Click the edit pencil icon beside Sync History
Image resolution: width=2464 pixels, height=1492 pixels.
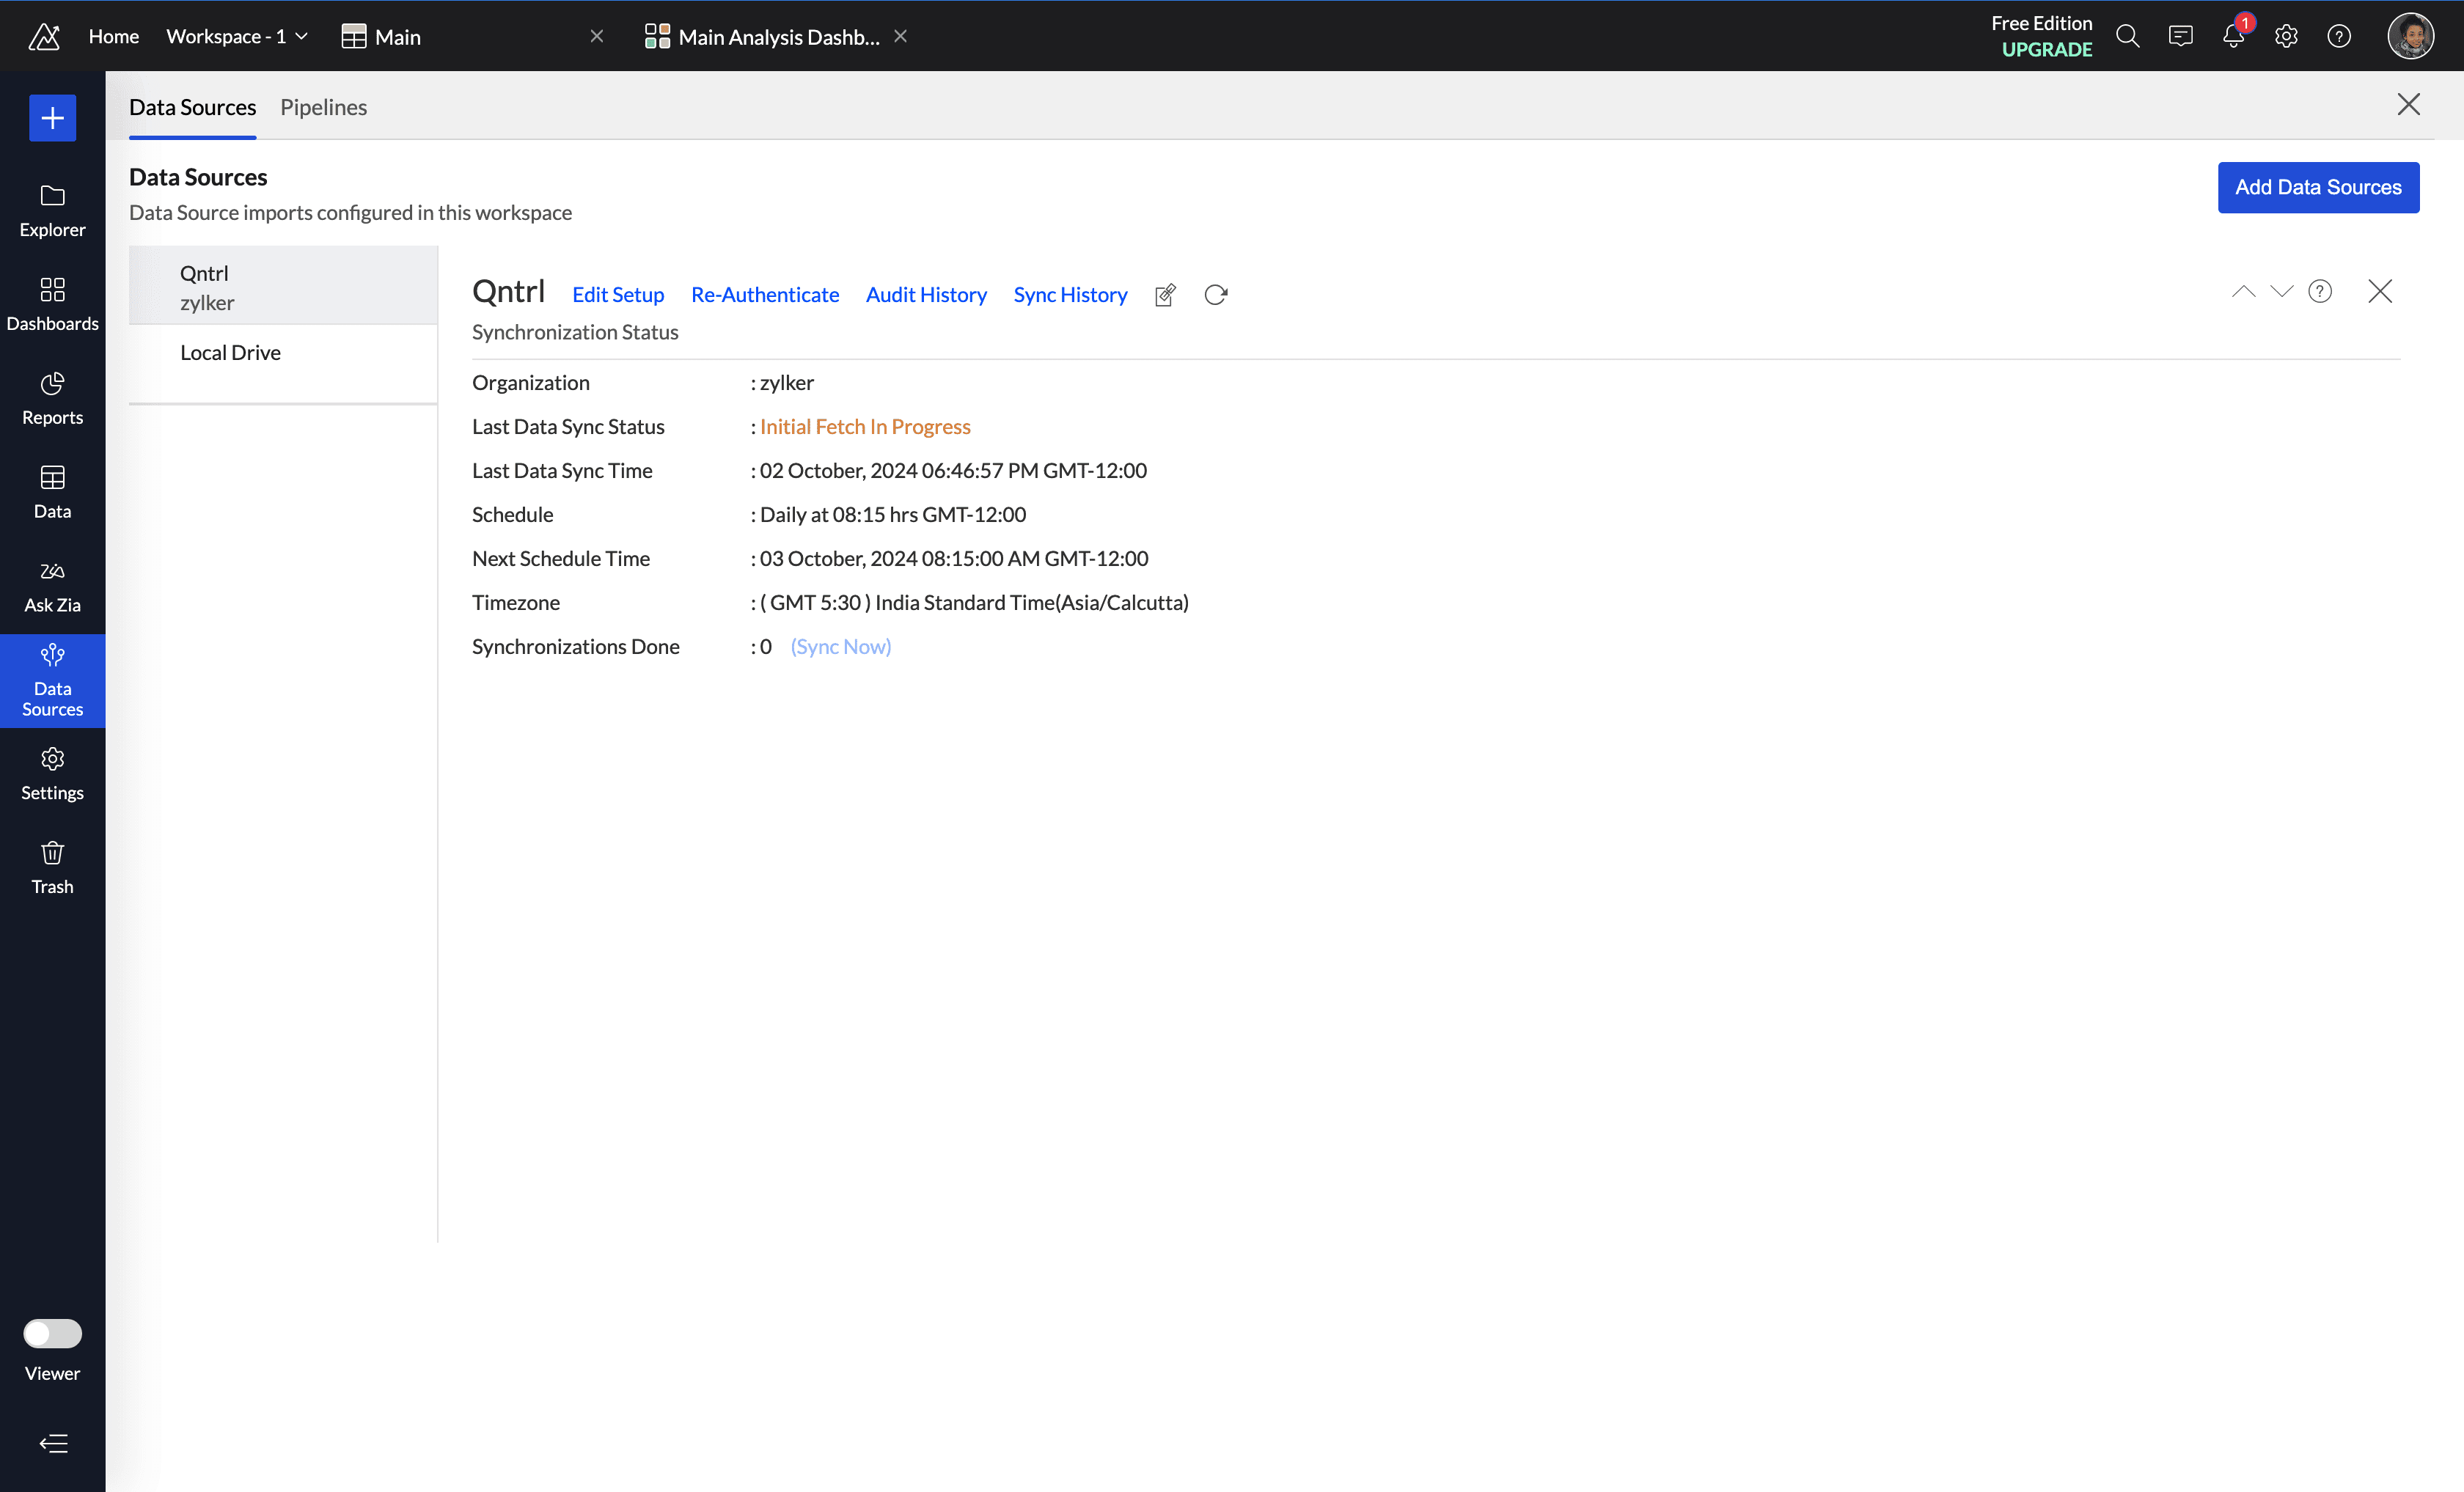coord(1165,295)
